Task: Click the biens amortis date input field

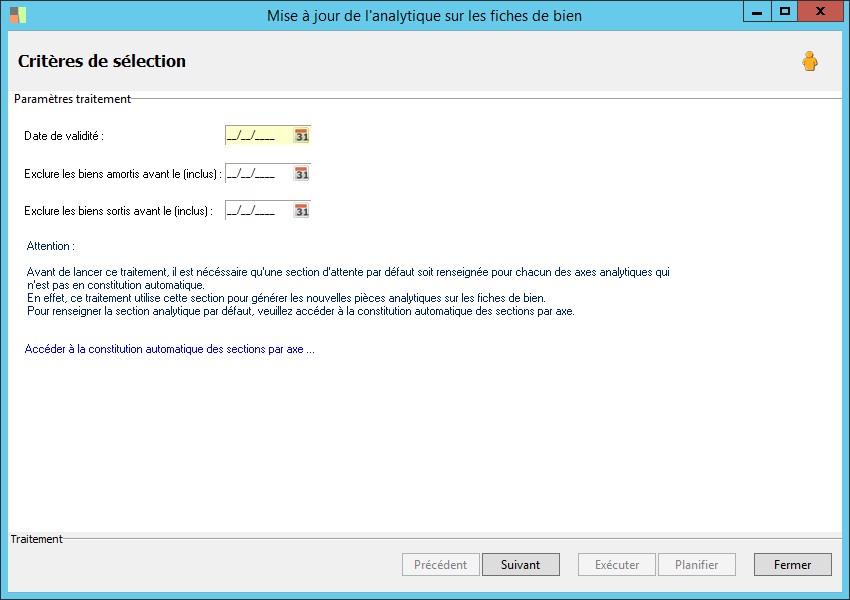Action: point(258,174)
